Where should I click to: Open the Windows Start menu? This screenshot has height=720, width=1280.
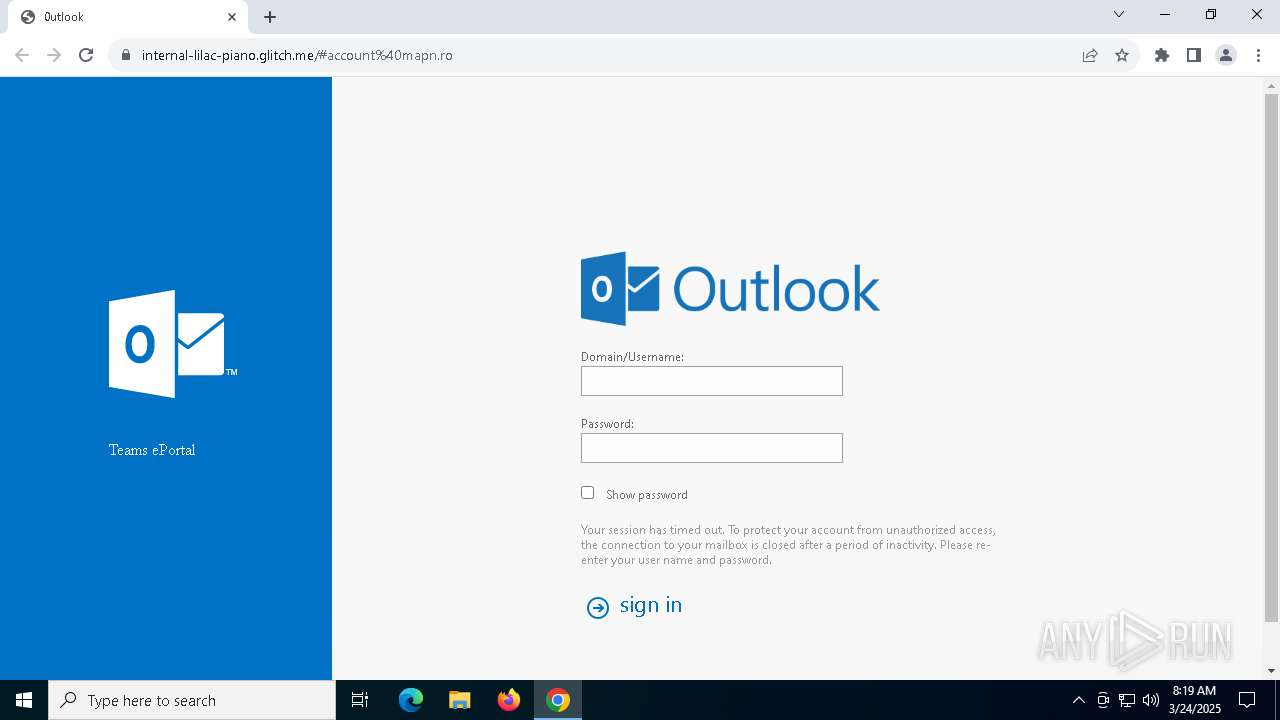[24, 700]
